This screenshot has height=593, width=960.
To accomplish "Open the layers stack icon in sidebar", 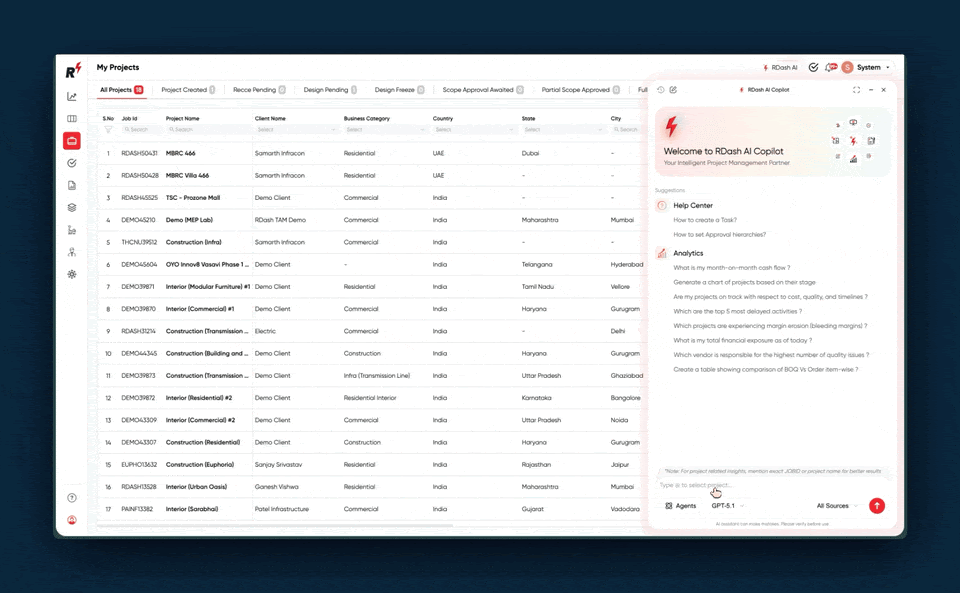I will coord(72,208).
